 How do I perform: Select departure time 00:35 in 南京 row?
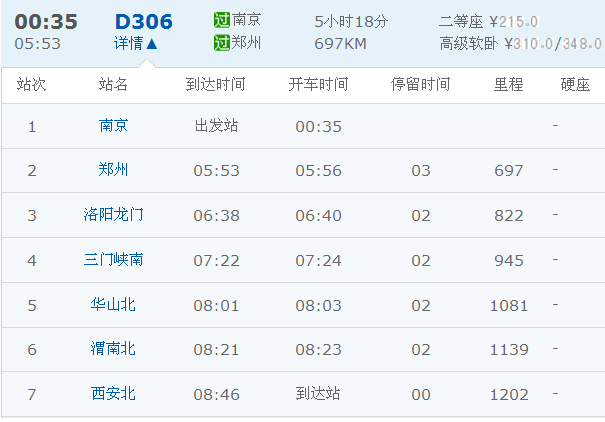tap(318, 127)
